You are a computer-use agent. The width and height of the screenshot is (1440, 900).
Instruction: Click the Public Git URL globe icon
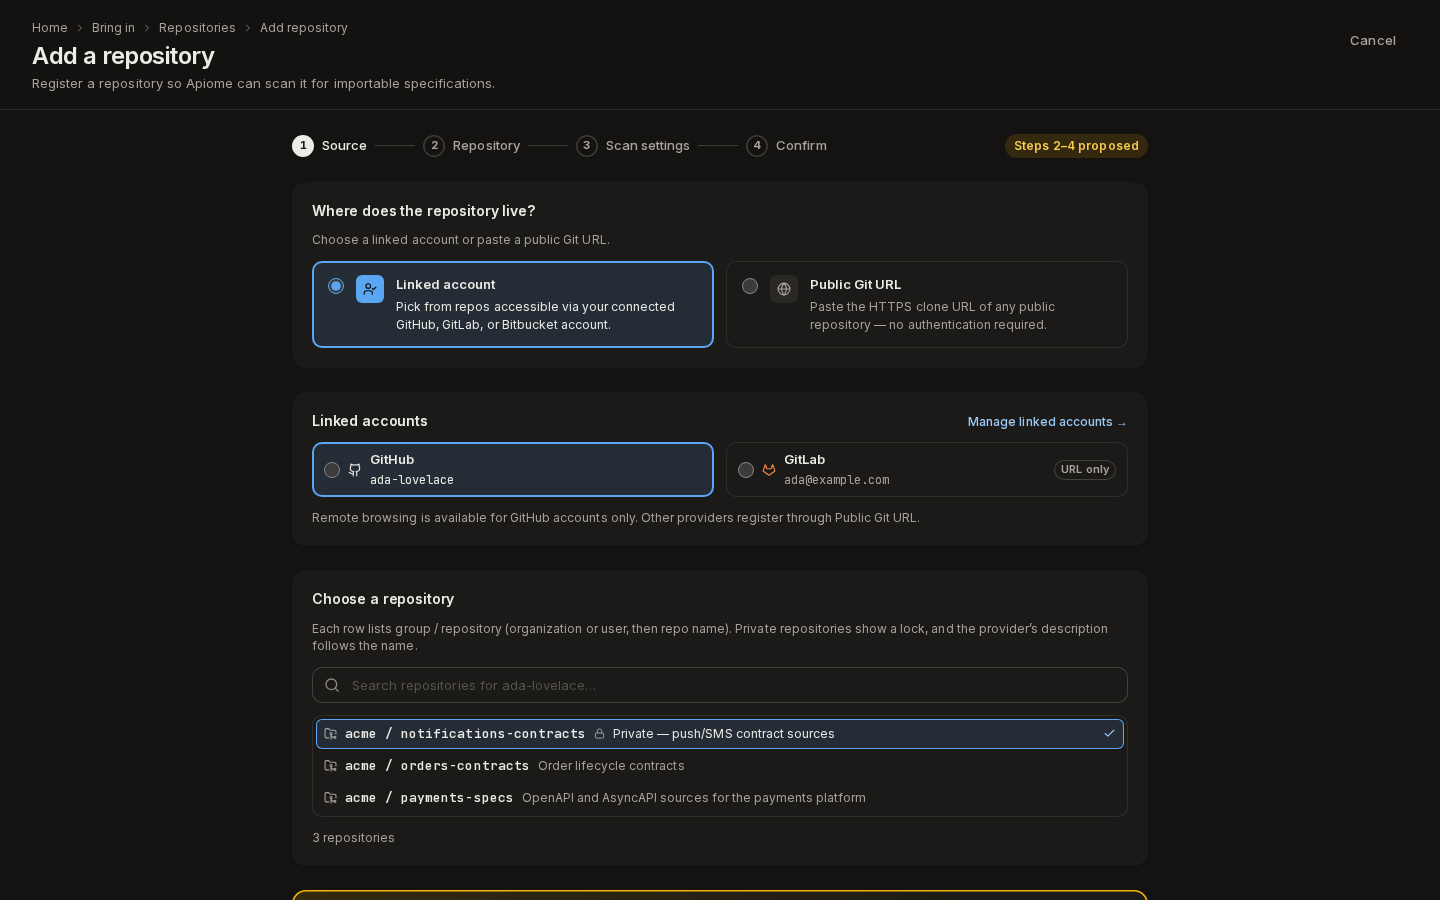pos(784,289)
